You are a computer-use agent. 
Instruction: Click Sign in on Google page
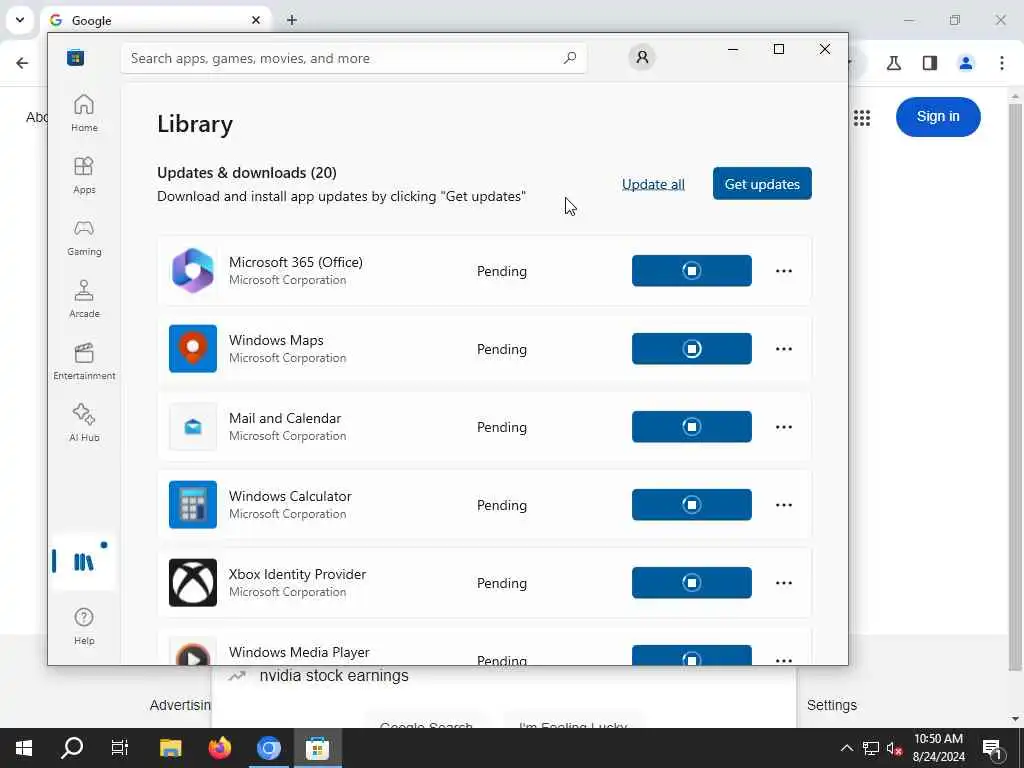click(x=938, y=117)
